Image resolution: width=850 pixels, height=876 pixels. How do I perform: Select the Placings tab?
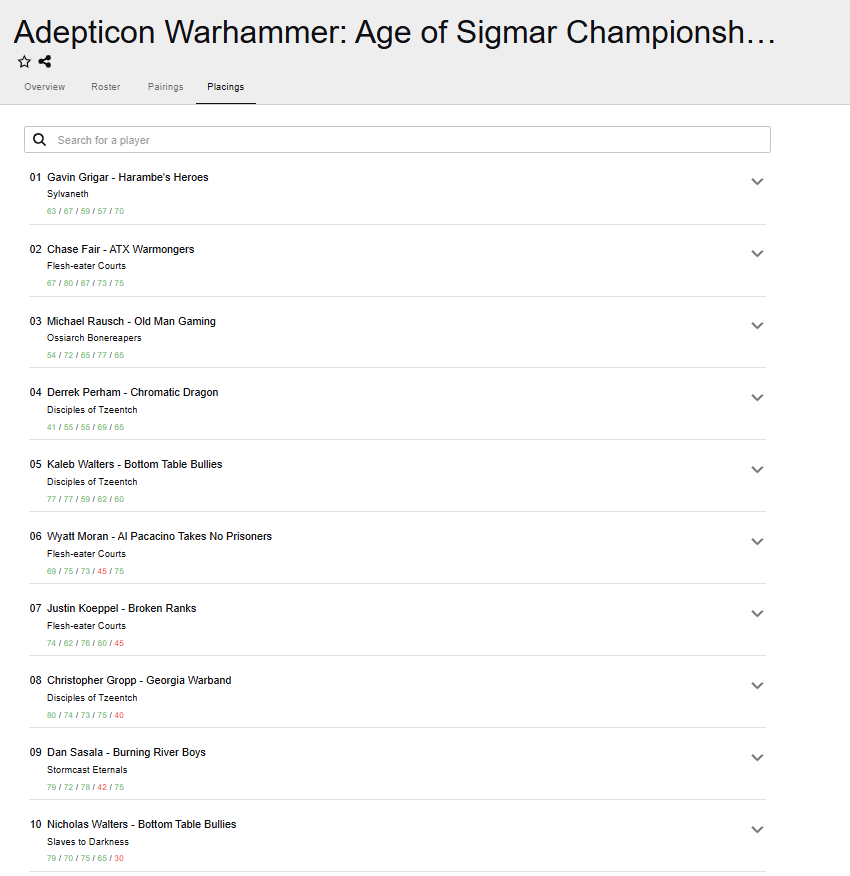coord(226,87)
